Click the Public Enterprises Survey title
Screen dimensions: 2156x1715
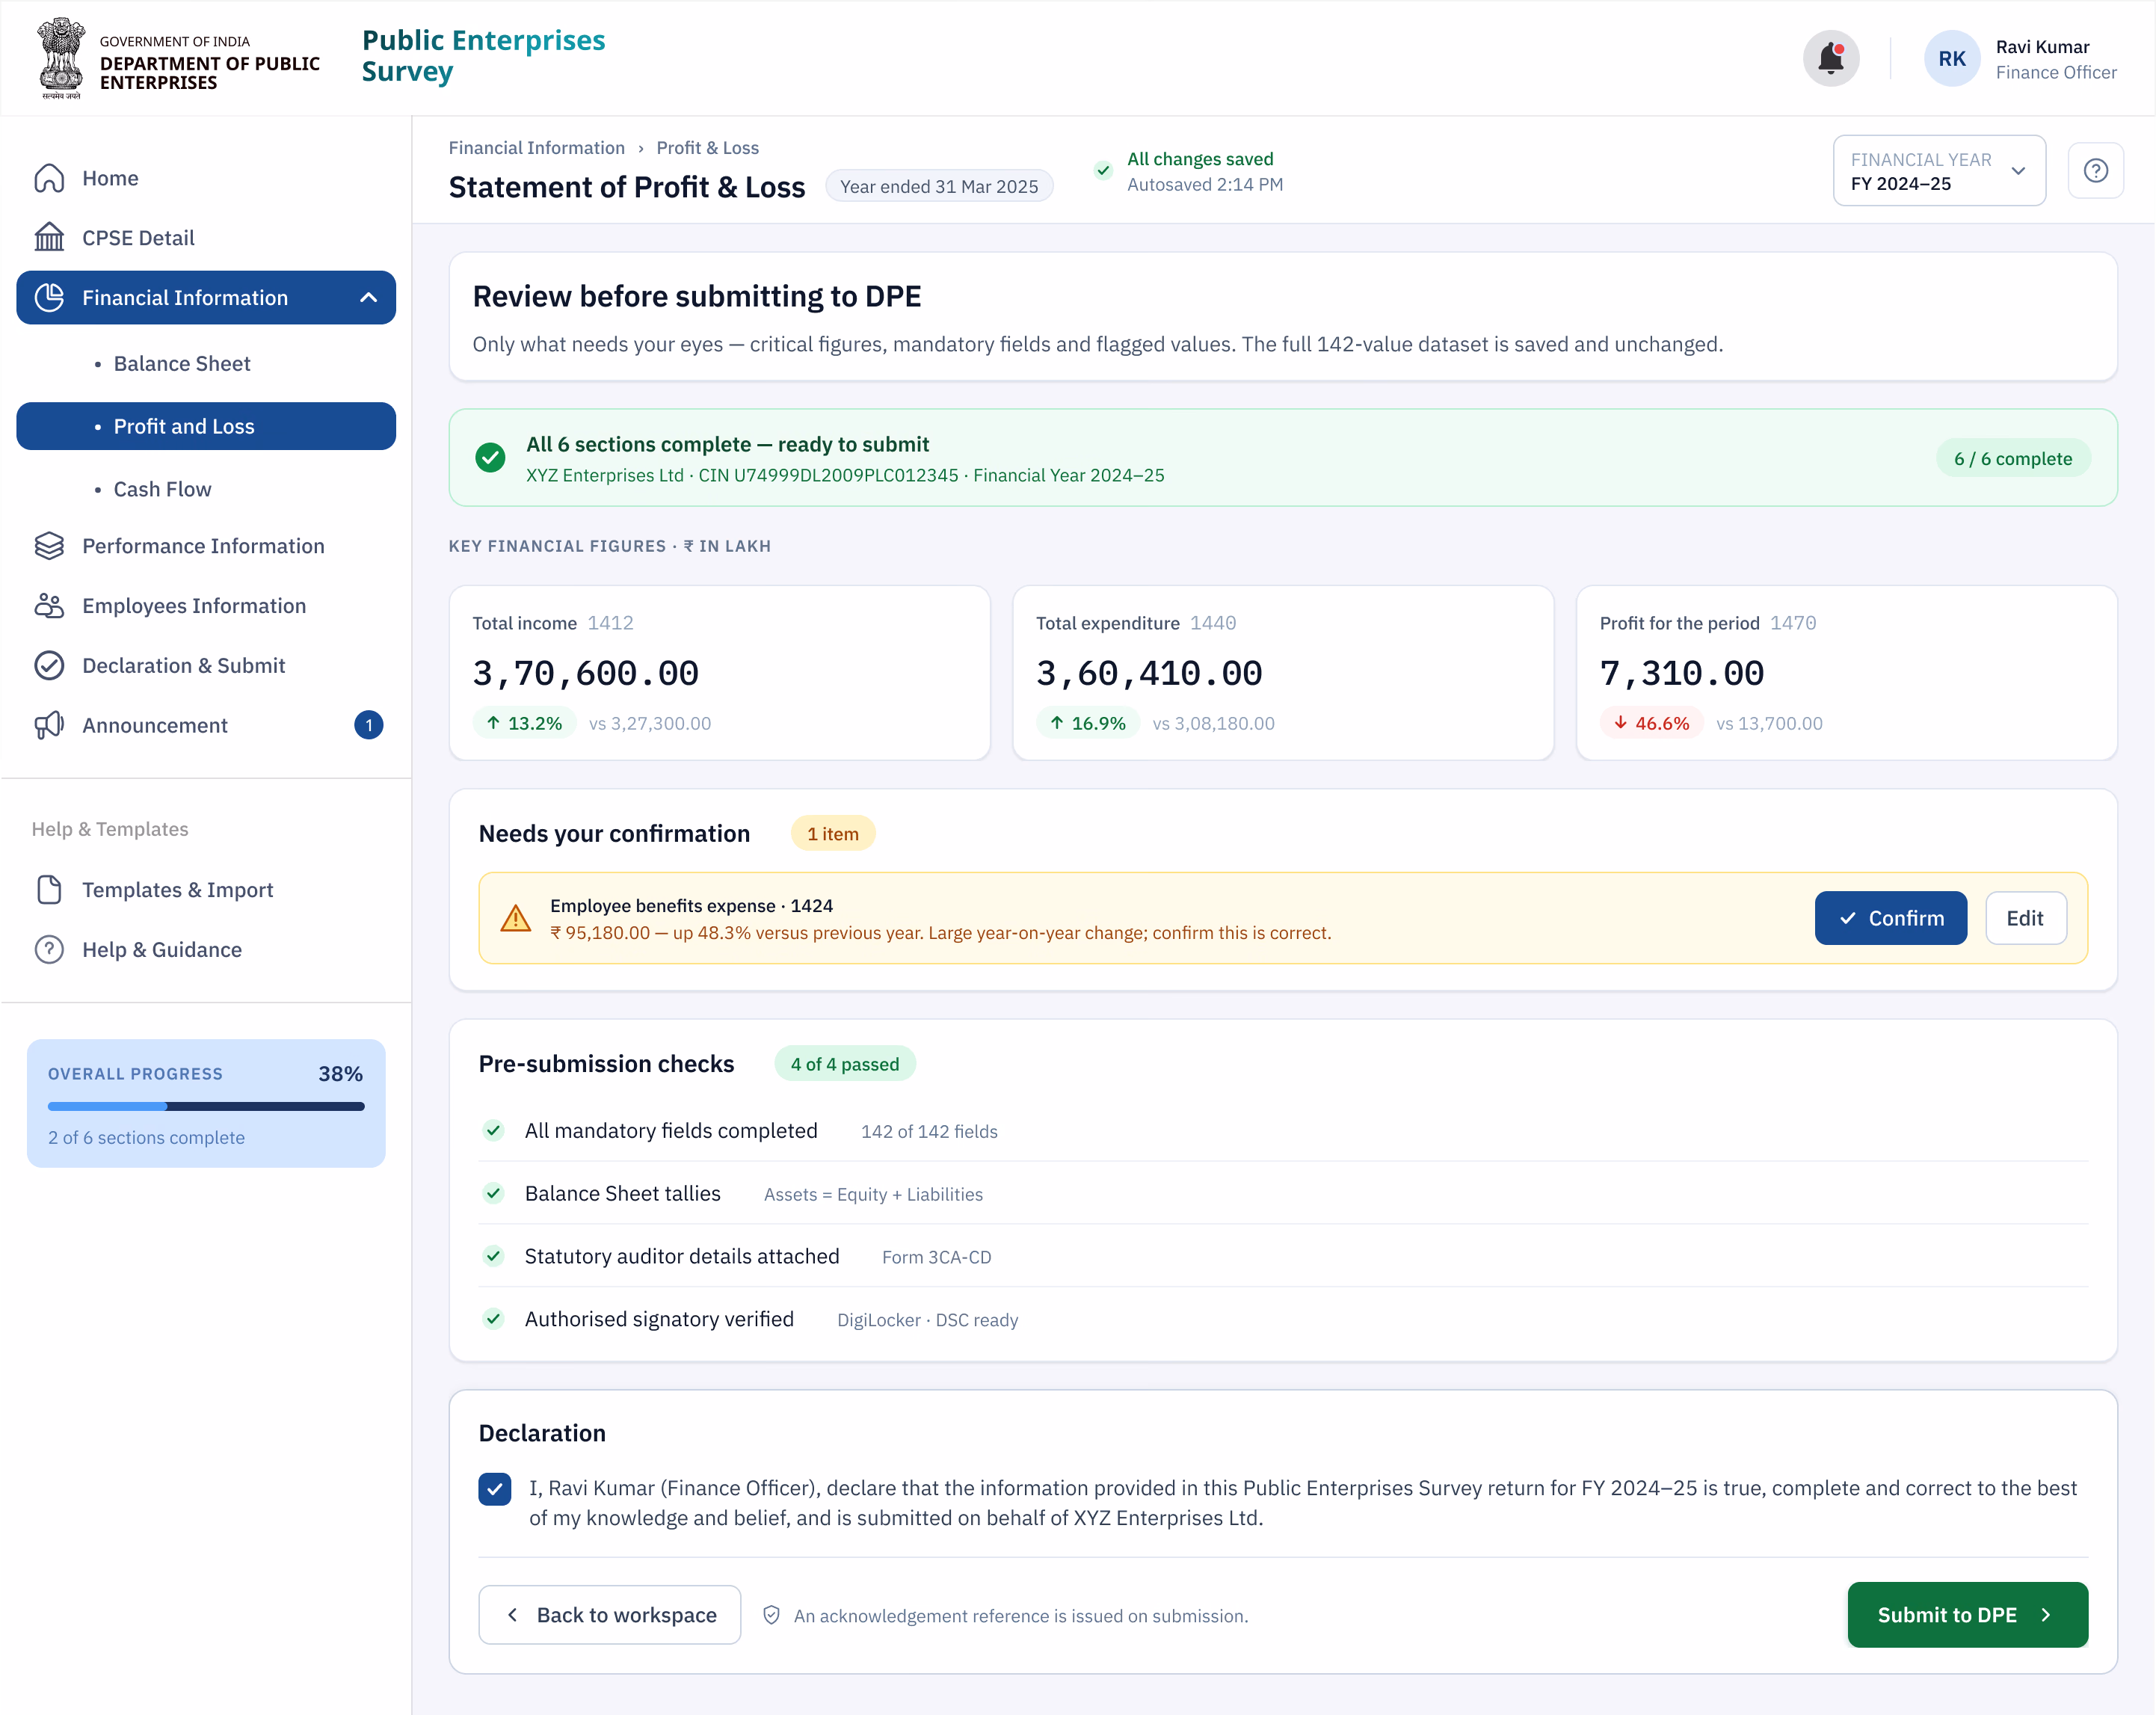tap(483, 56)
